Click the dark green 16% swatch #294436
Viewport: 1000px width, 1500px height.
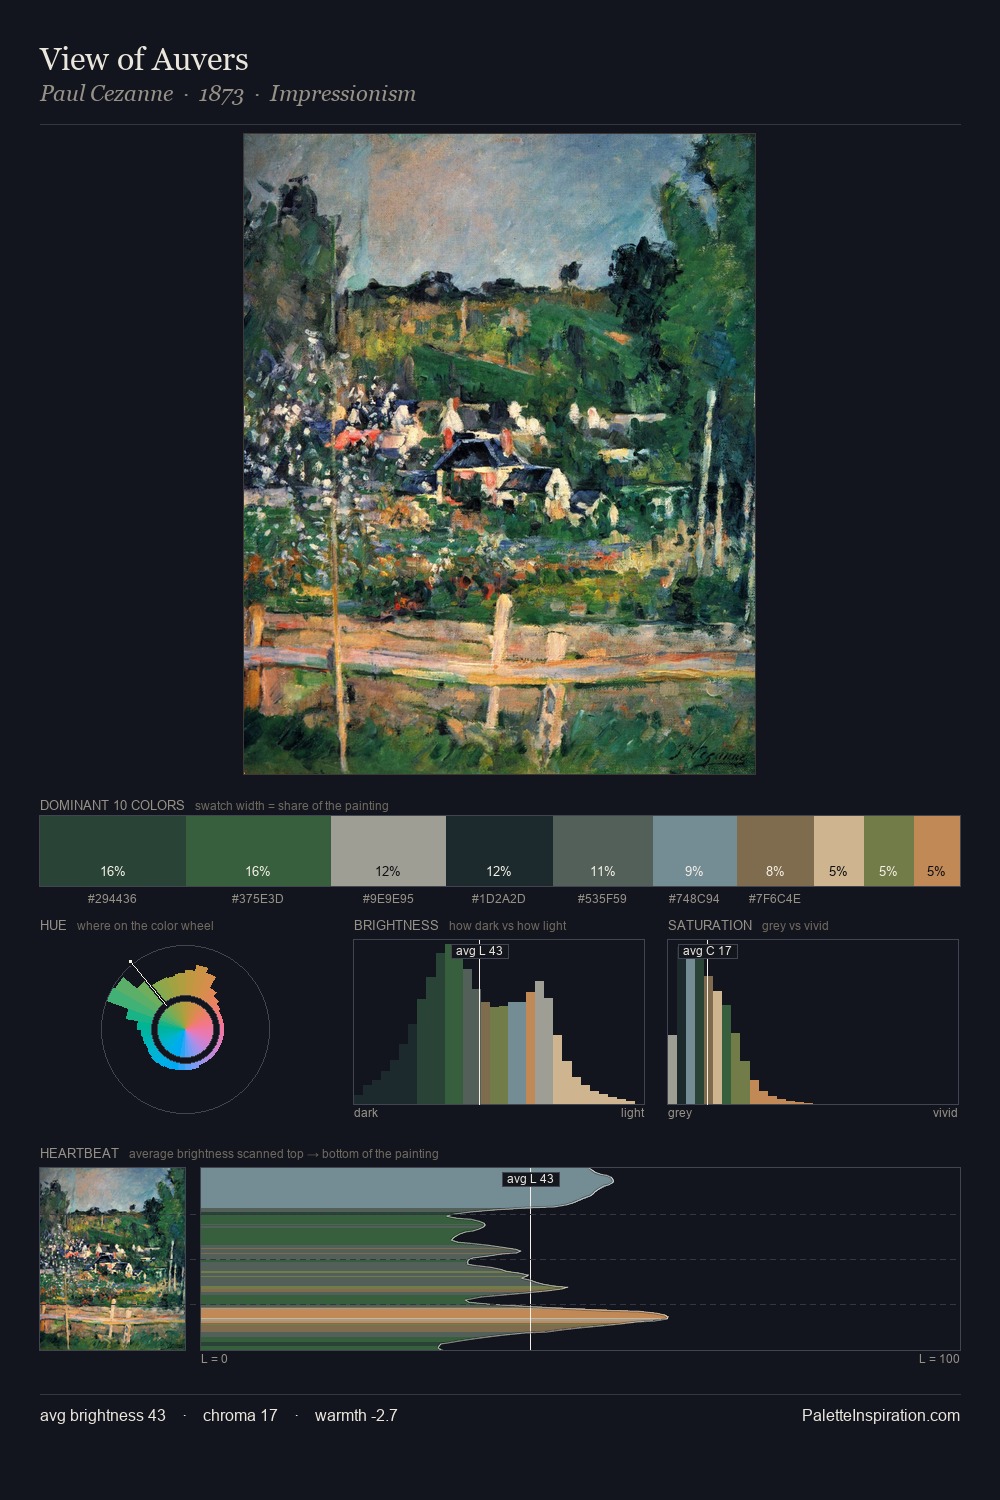pos(113,851)
